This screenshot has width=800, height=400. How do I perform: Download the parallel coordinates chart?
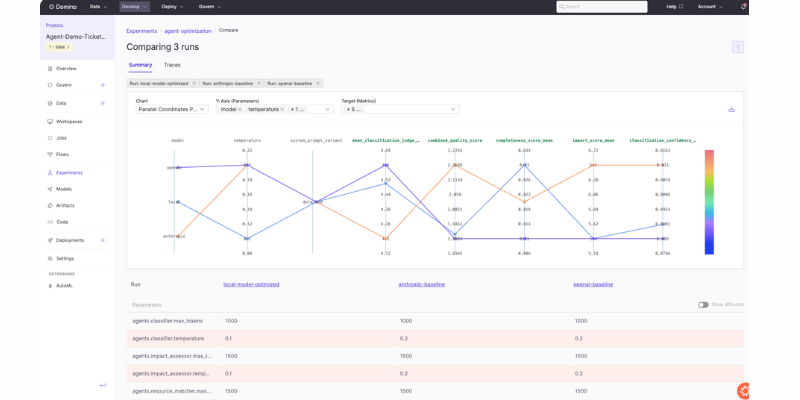pyautogui.click(x=731, y=109)
